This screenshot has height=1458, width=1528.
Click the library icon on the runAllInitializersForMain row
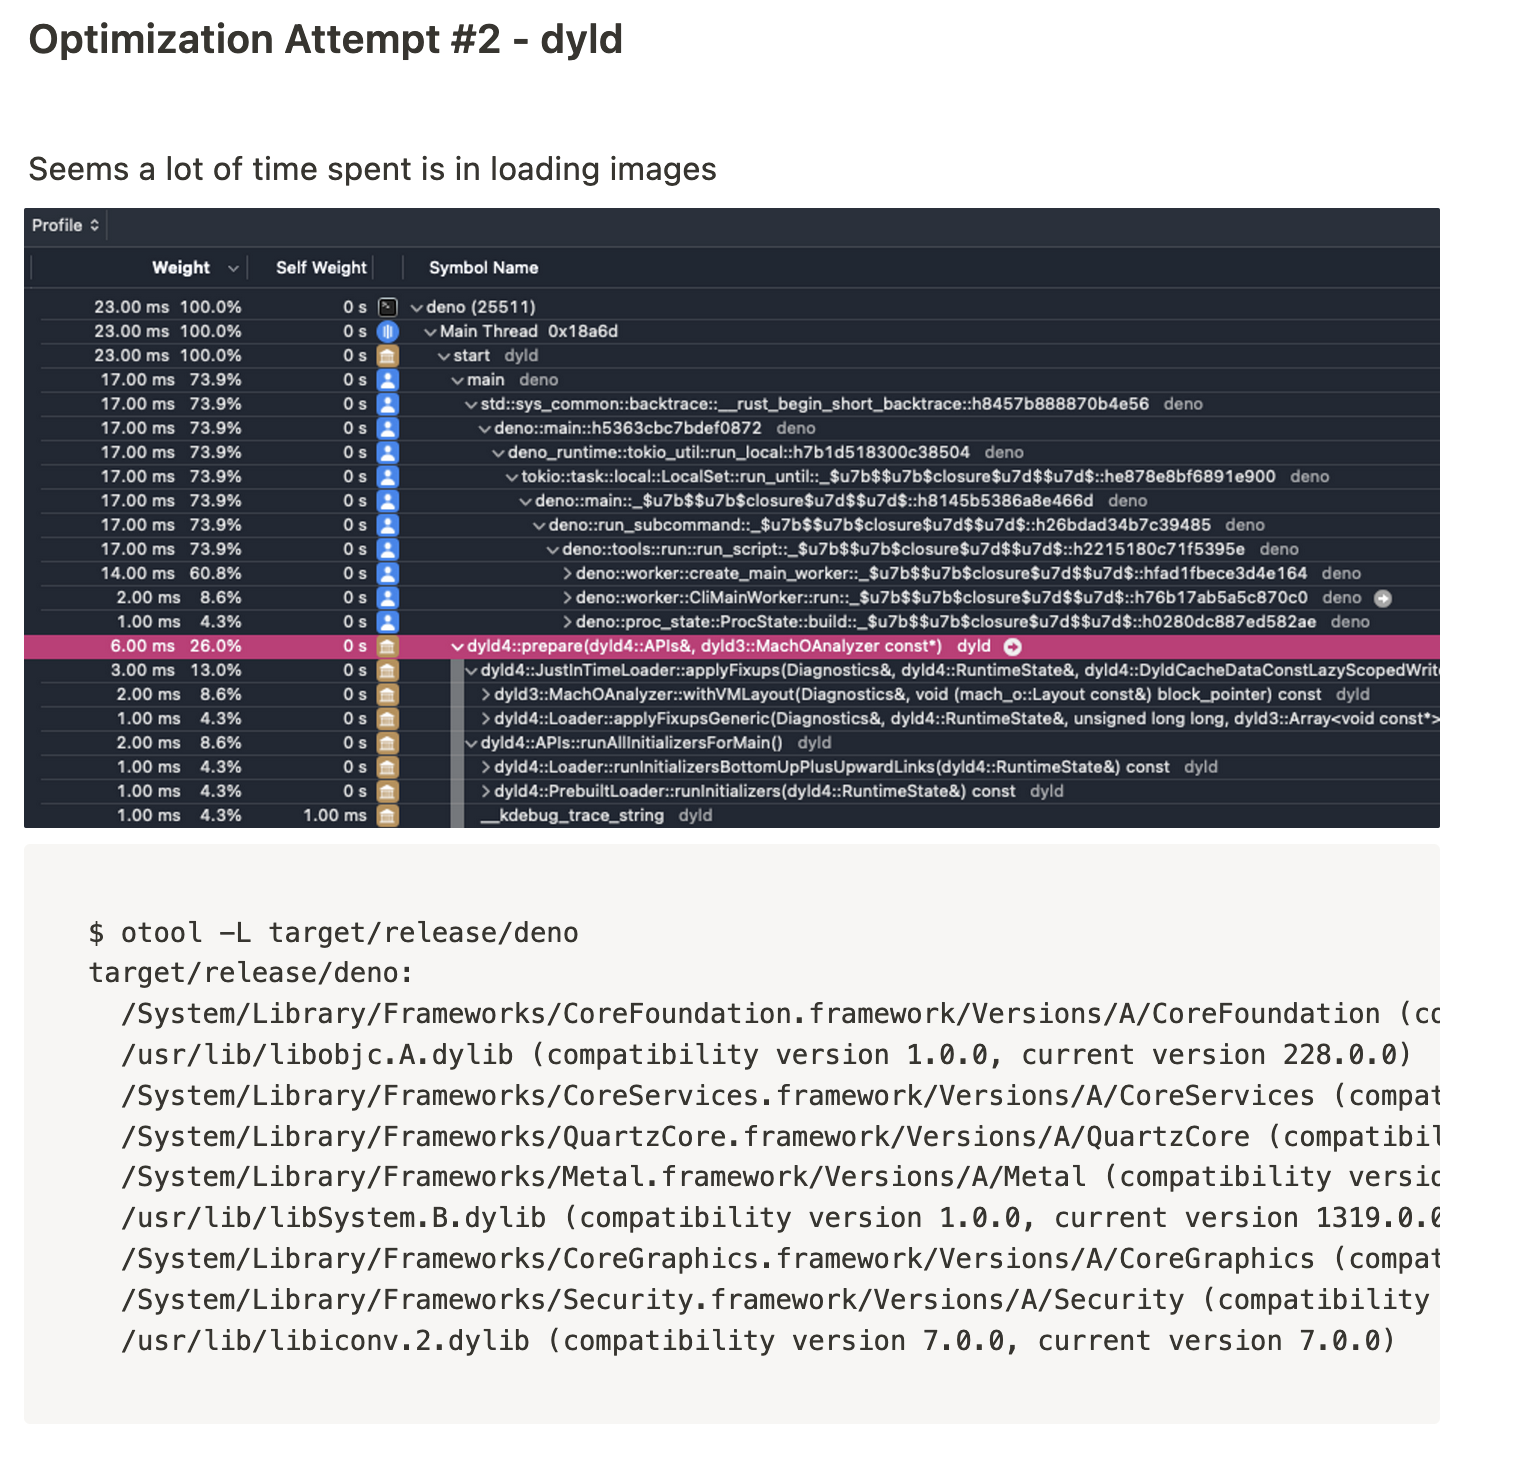[388, 743]
